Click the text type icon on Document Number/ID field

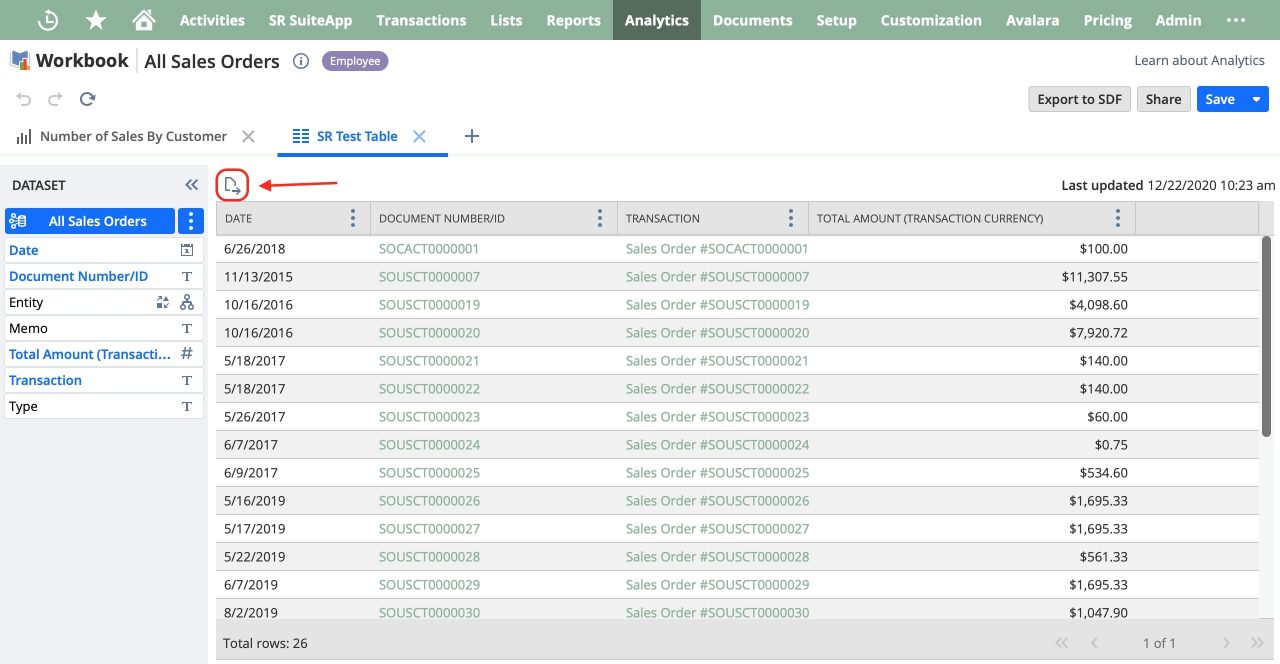(186, 276)
